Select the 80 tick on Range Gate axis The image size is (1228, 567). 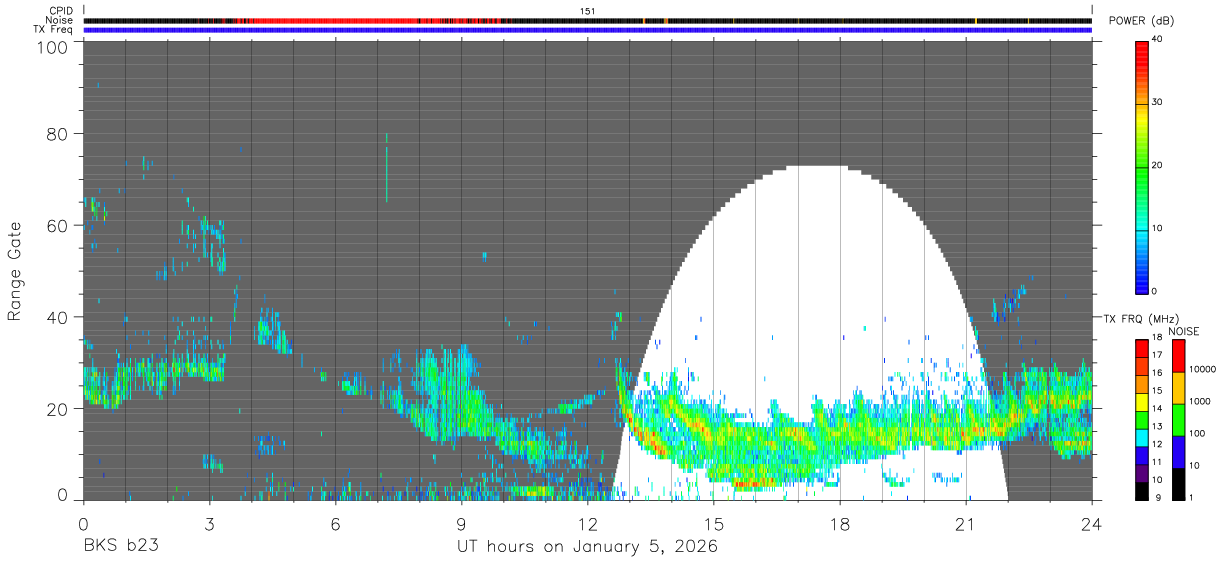[x=57, y=134]
